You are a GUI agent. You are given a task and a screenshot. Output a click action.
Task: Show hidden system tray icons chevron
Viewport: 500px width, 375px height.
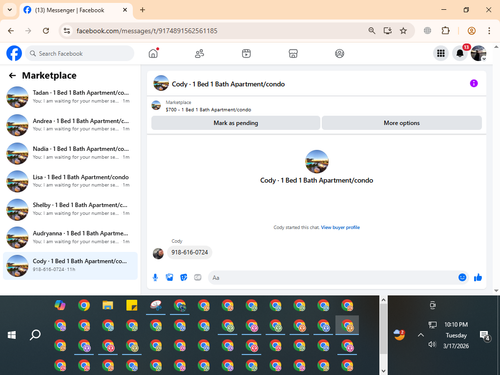421,335
